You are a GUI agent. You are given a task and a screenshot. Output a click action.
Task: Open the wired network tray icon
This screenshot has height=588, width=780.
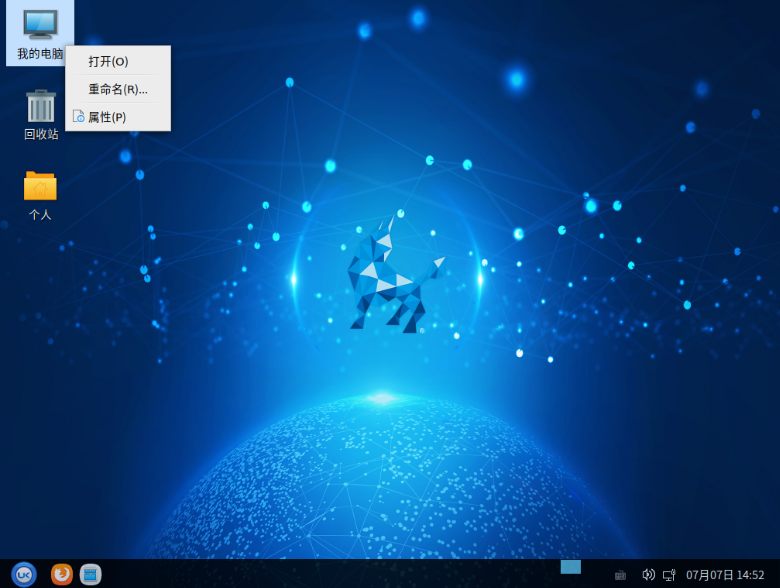tap(669, 575)
